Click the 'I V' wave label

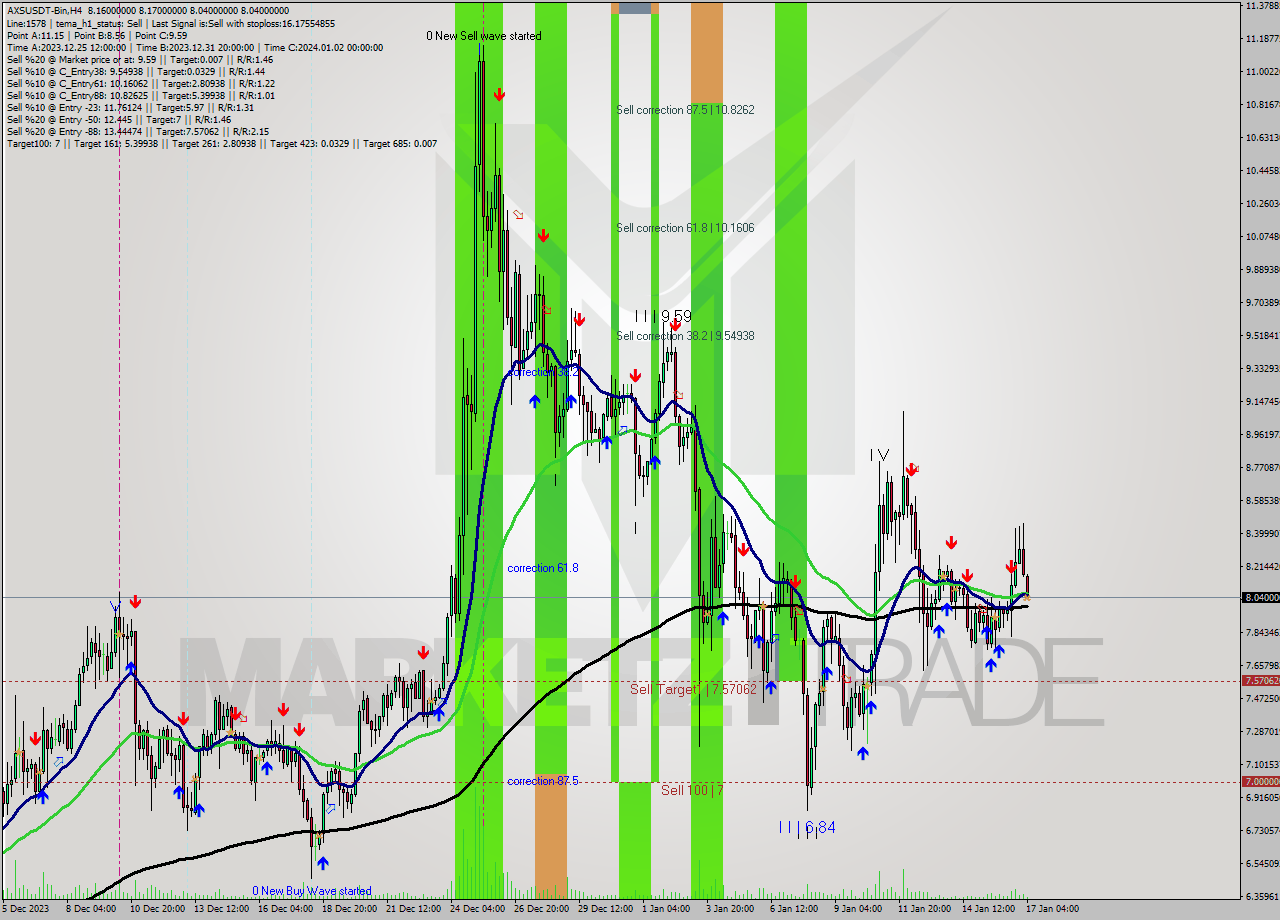tap(878, 455)
